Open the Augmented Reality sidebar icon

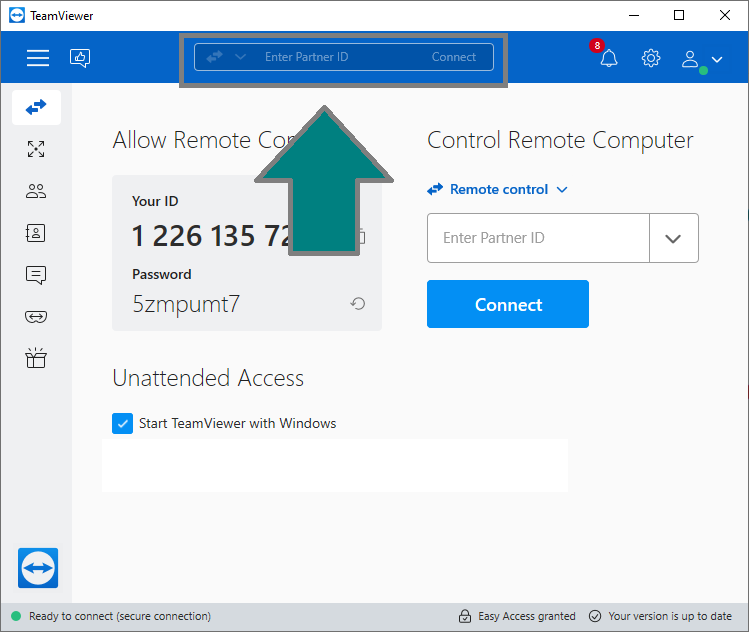tap(36, 317)
